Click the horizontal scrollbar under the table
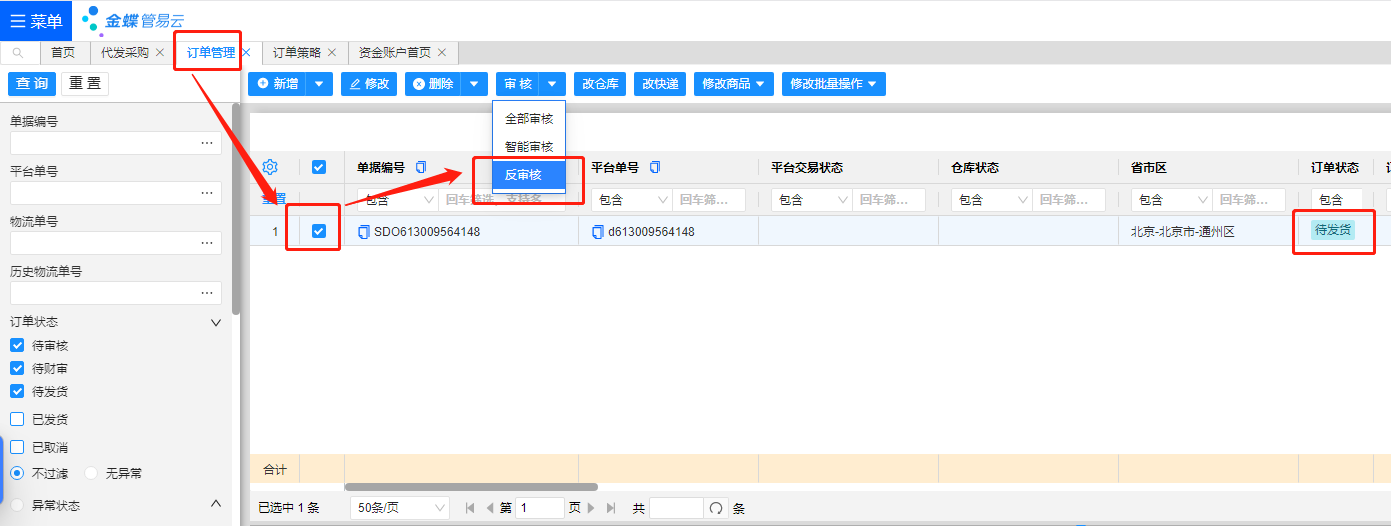Screen dimensions: 1391x526 pyautogui.click(x=470, y=487)
